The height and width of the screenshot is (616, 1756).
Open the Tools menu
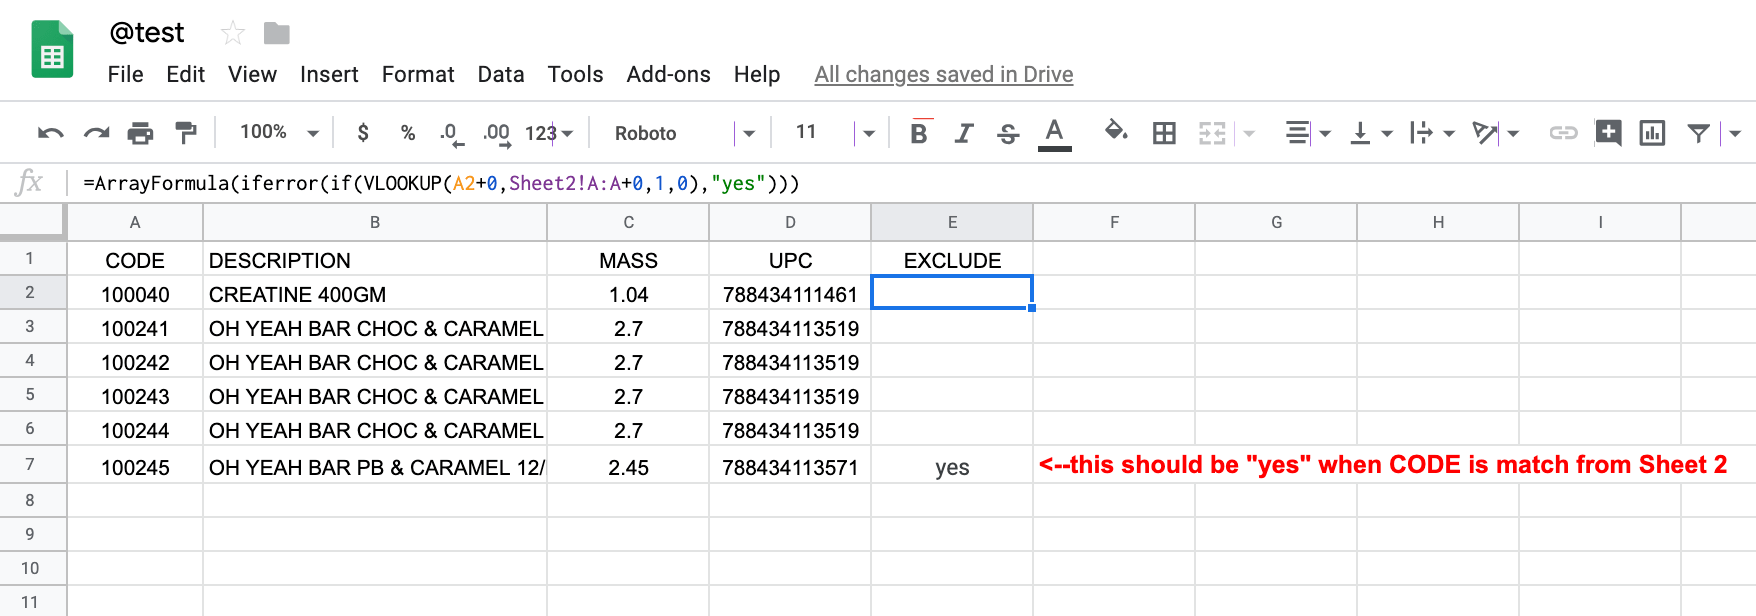point(575,74)
